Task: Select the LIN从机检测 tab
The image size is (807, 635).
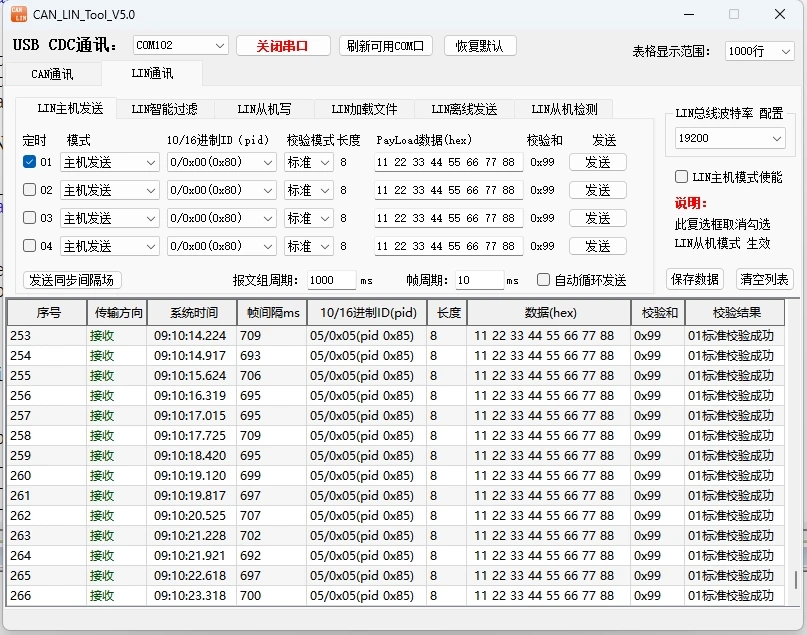Action: (564, 109)
